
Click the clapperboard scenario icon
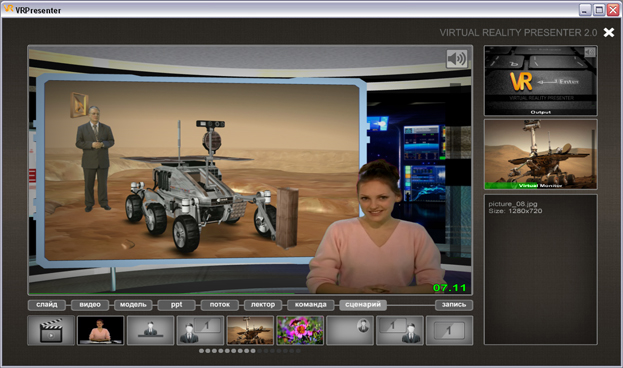(51, 330)
